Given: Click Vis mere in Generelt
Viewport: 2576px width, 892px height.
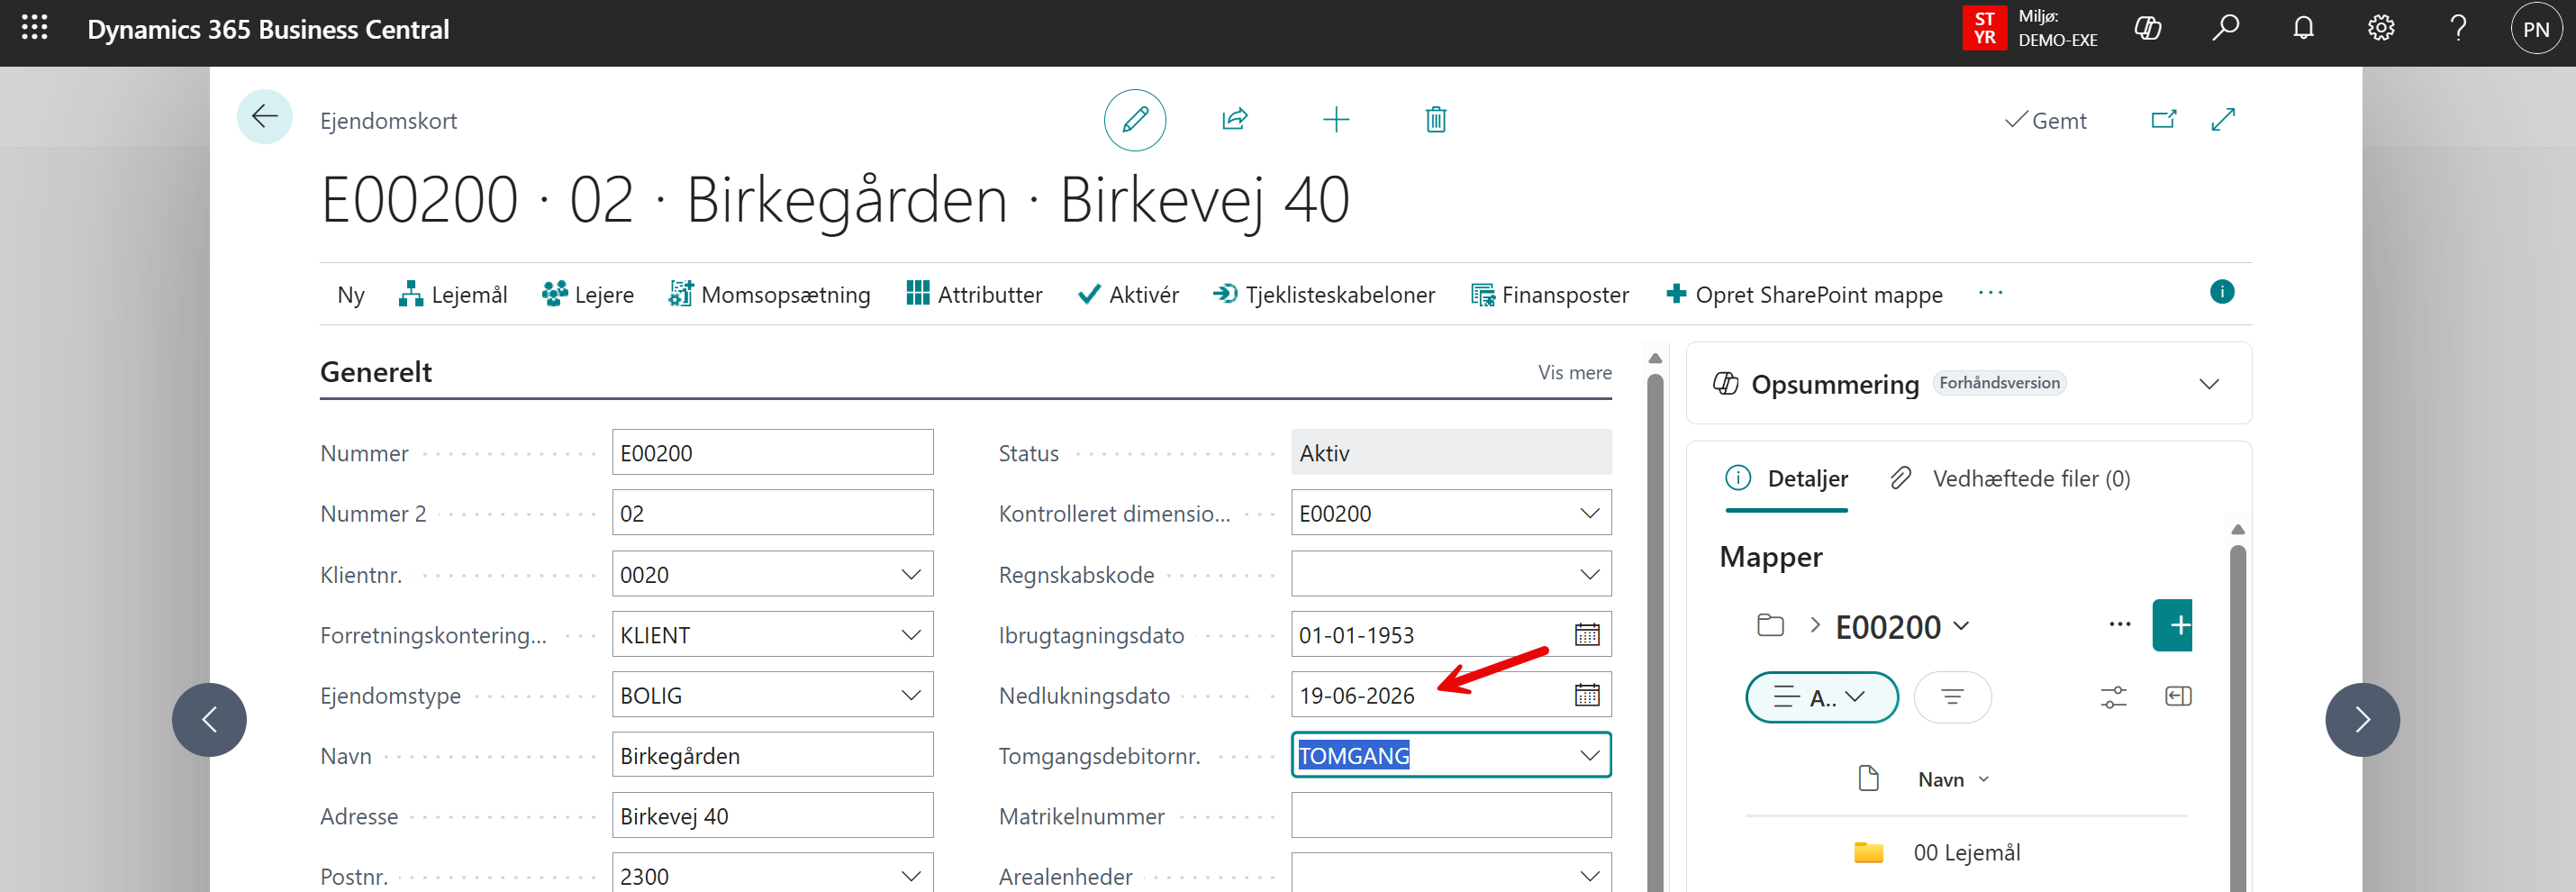Looking at the screenshot, I should click(x=1574, y=373).
